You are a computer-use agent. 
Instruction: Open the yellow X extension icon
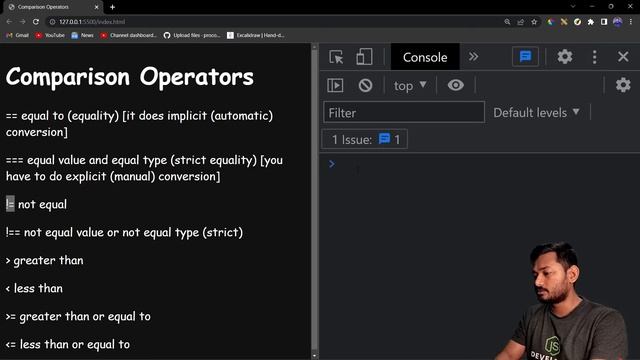(564, 22)
